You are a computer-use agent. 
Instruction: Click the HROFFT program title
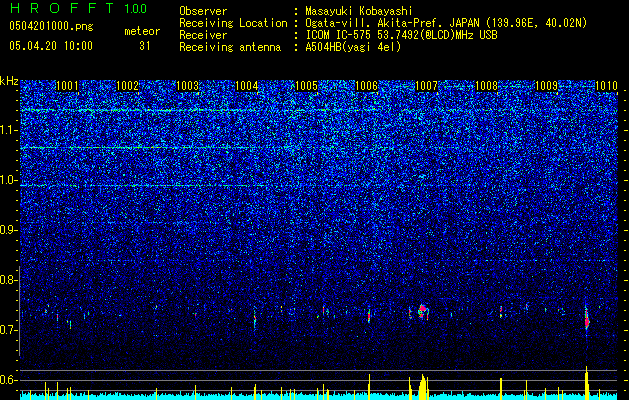pos(61,8)
